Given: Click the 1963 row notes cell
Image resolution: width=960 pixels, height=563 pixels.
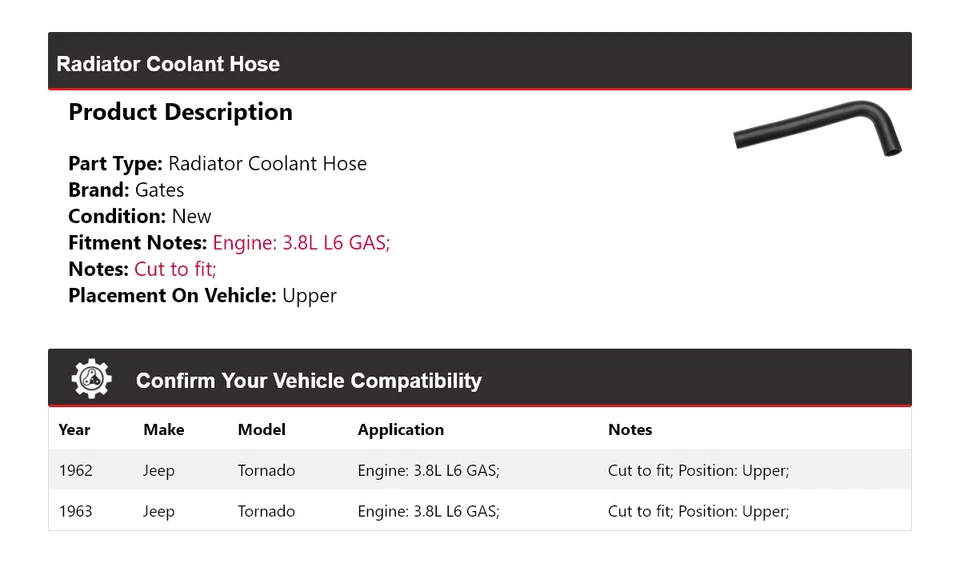Looking at the screenshot, I should (x=698, y=512).
